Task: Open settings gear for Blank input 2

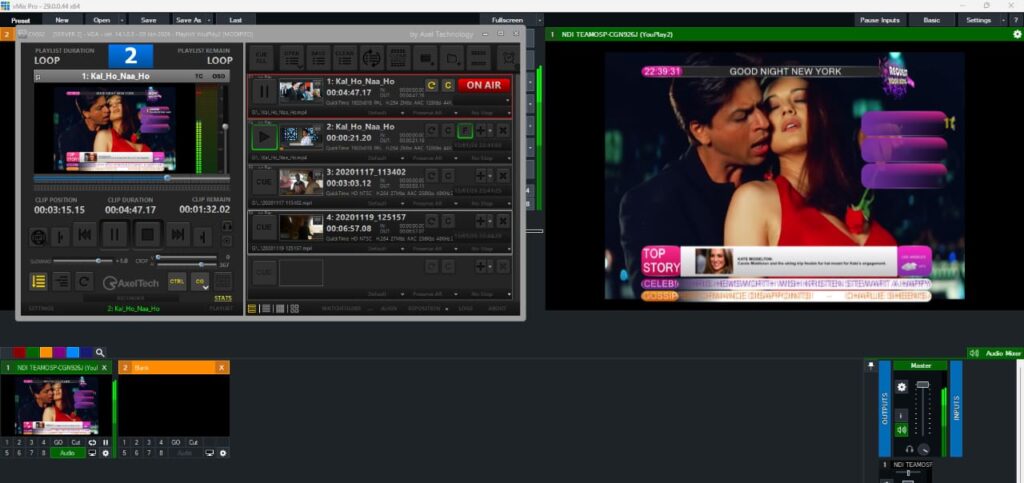Action: [x=223, y=452]
